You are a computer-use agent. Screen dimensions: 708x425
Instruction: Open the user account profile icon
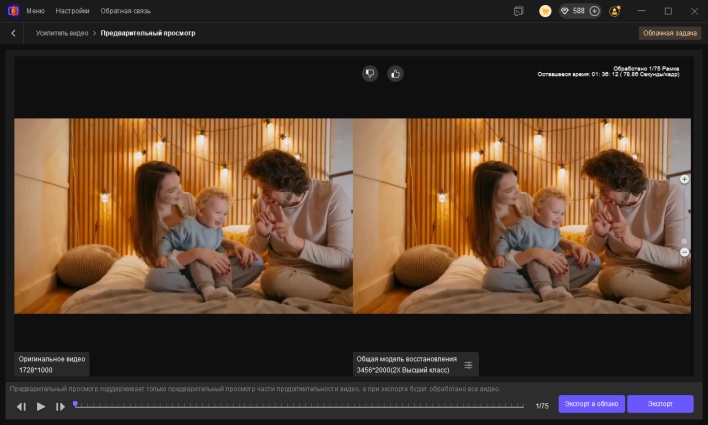pos(615,11)
